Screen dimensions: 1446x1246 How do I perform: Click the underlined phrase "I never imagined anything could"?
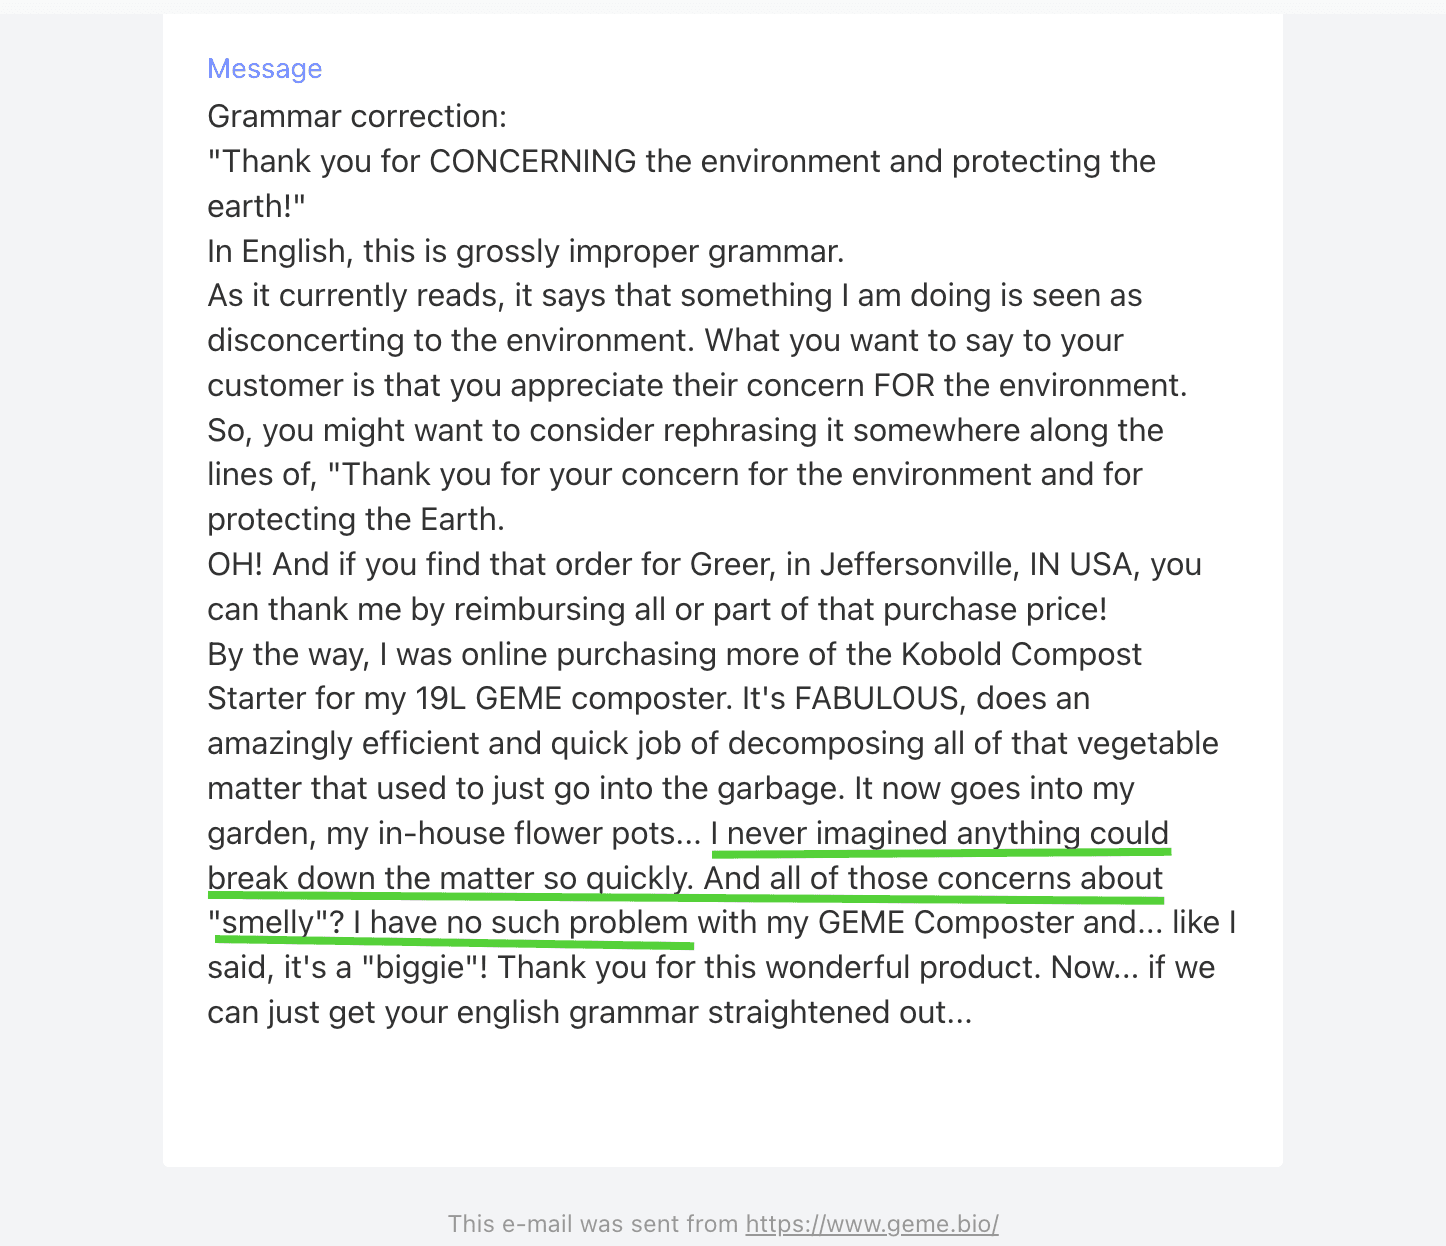(x=940, y=834)
